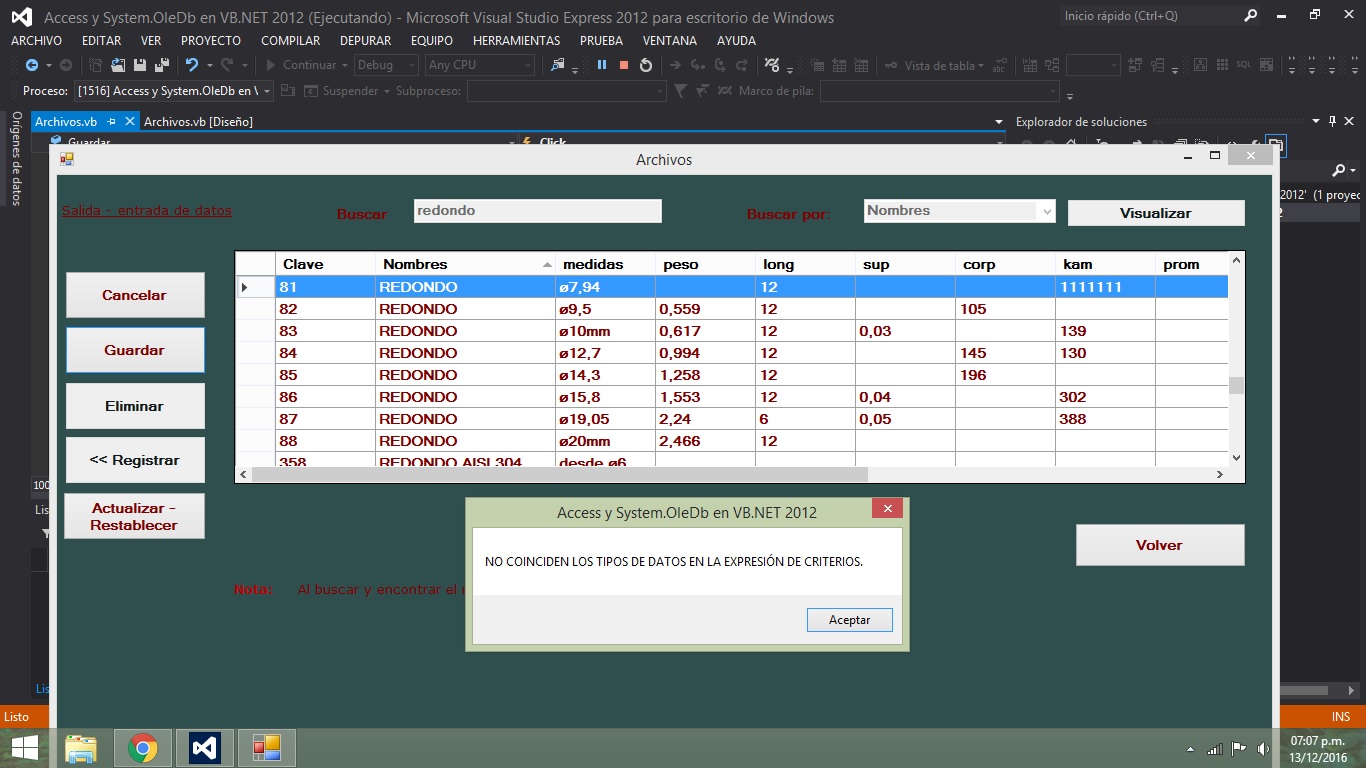Click the Guardar button
This screenshot has width=1366, height=768.
[x=135, y=351]
